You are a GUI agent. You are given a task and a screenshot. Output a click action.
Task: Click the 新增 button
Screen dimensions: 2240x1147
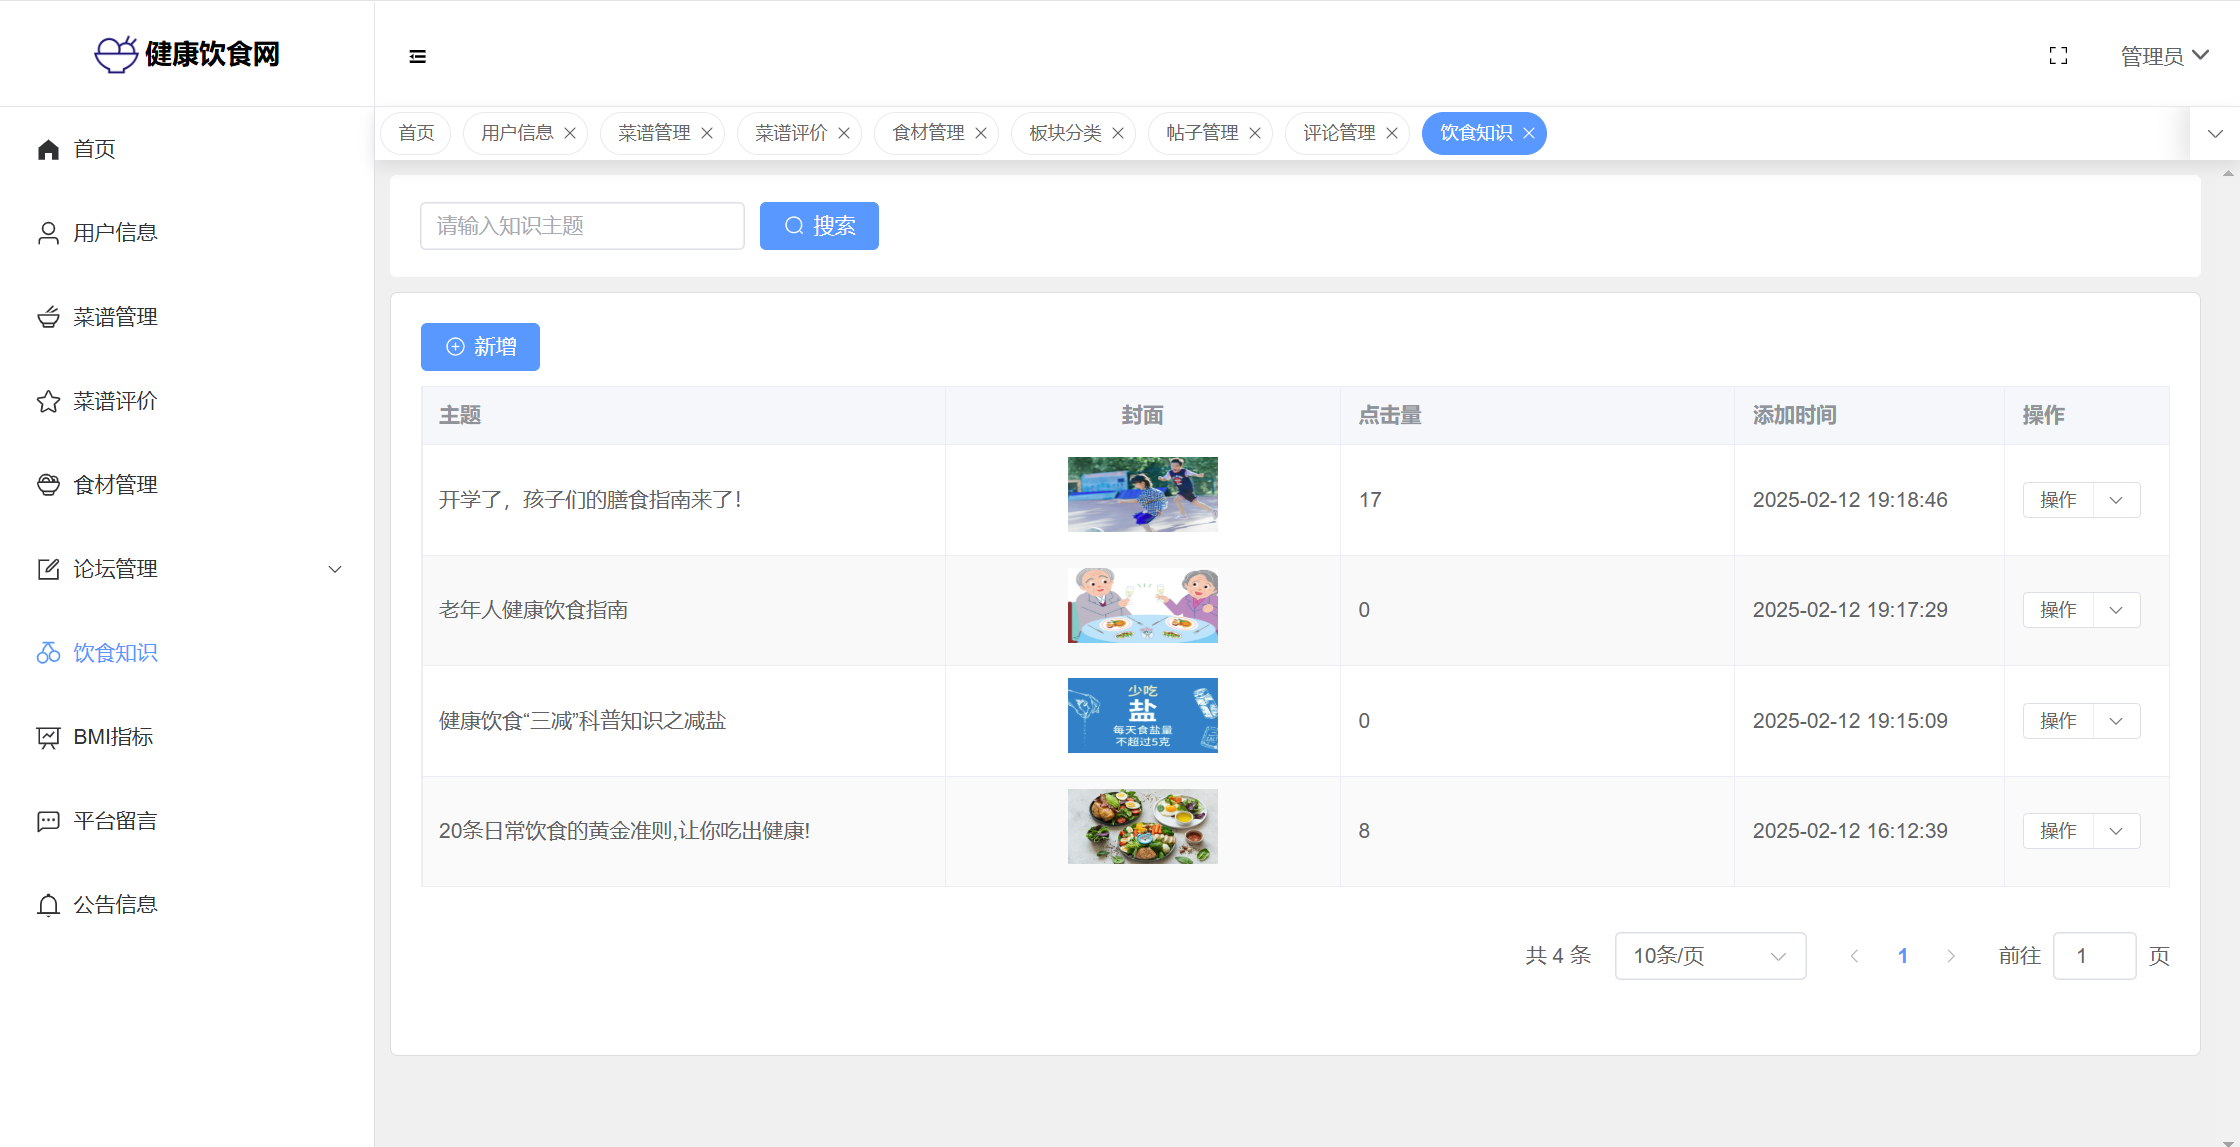point(480,347)
